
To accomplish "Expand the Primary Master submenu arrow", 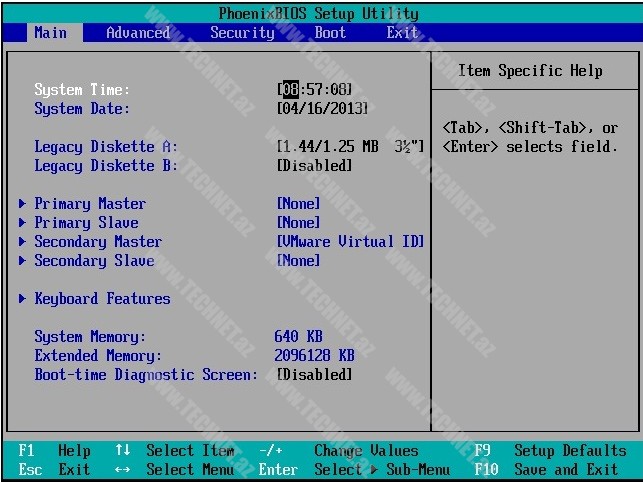I will [x=22, y=204].
